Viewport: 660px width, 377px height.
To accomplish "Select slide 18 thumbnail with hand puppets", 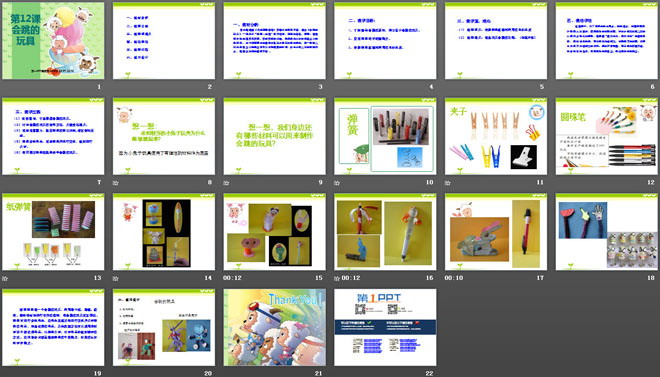I will coord(607,232).
